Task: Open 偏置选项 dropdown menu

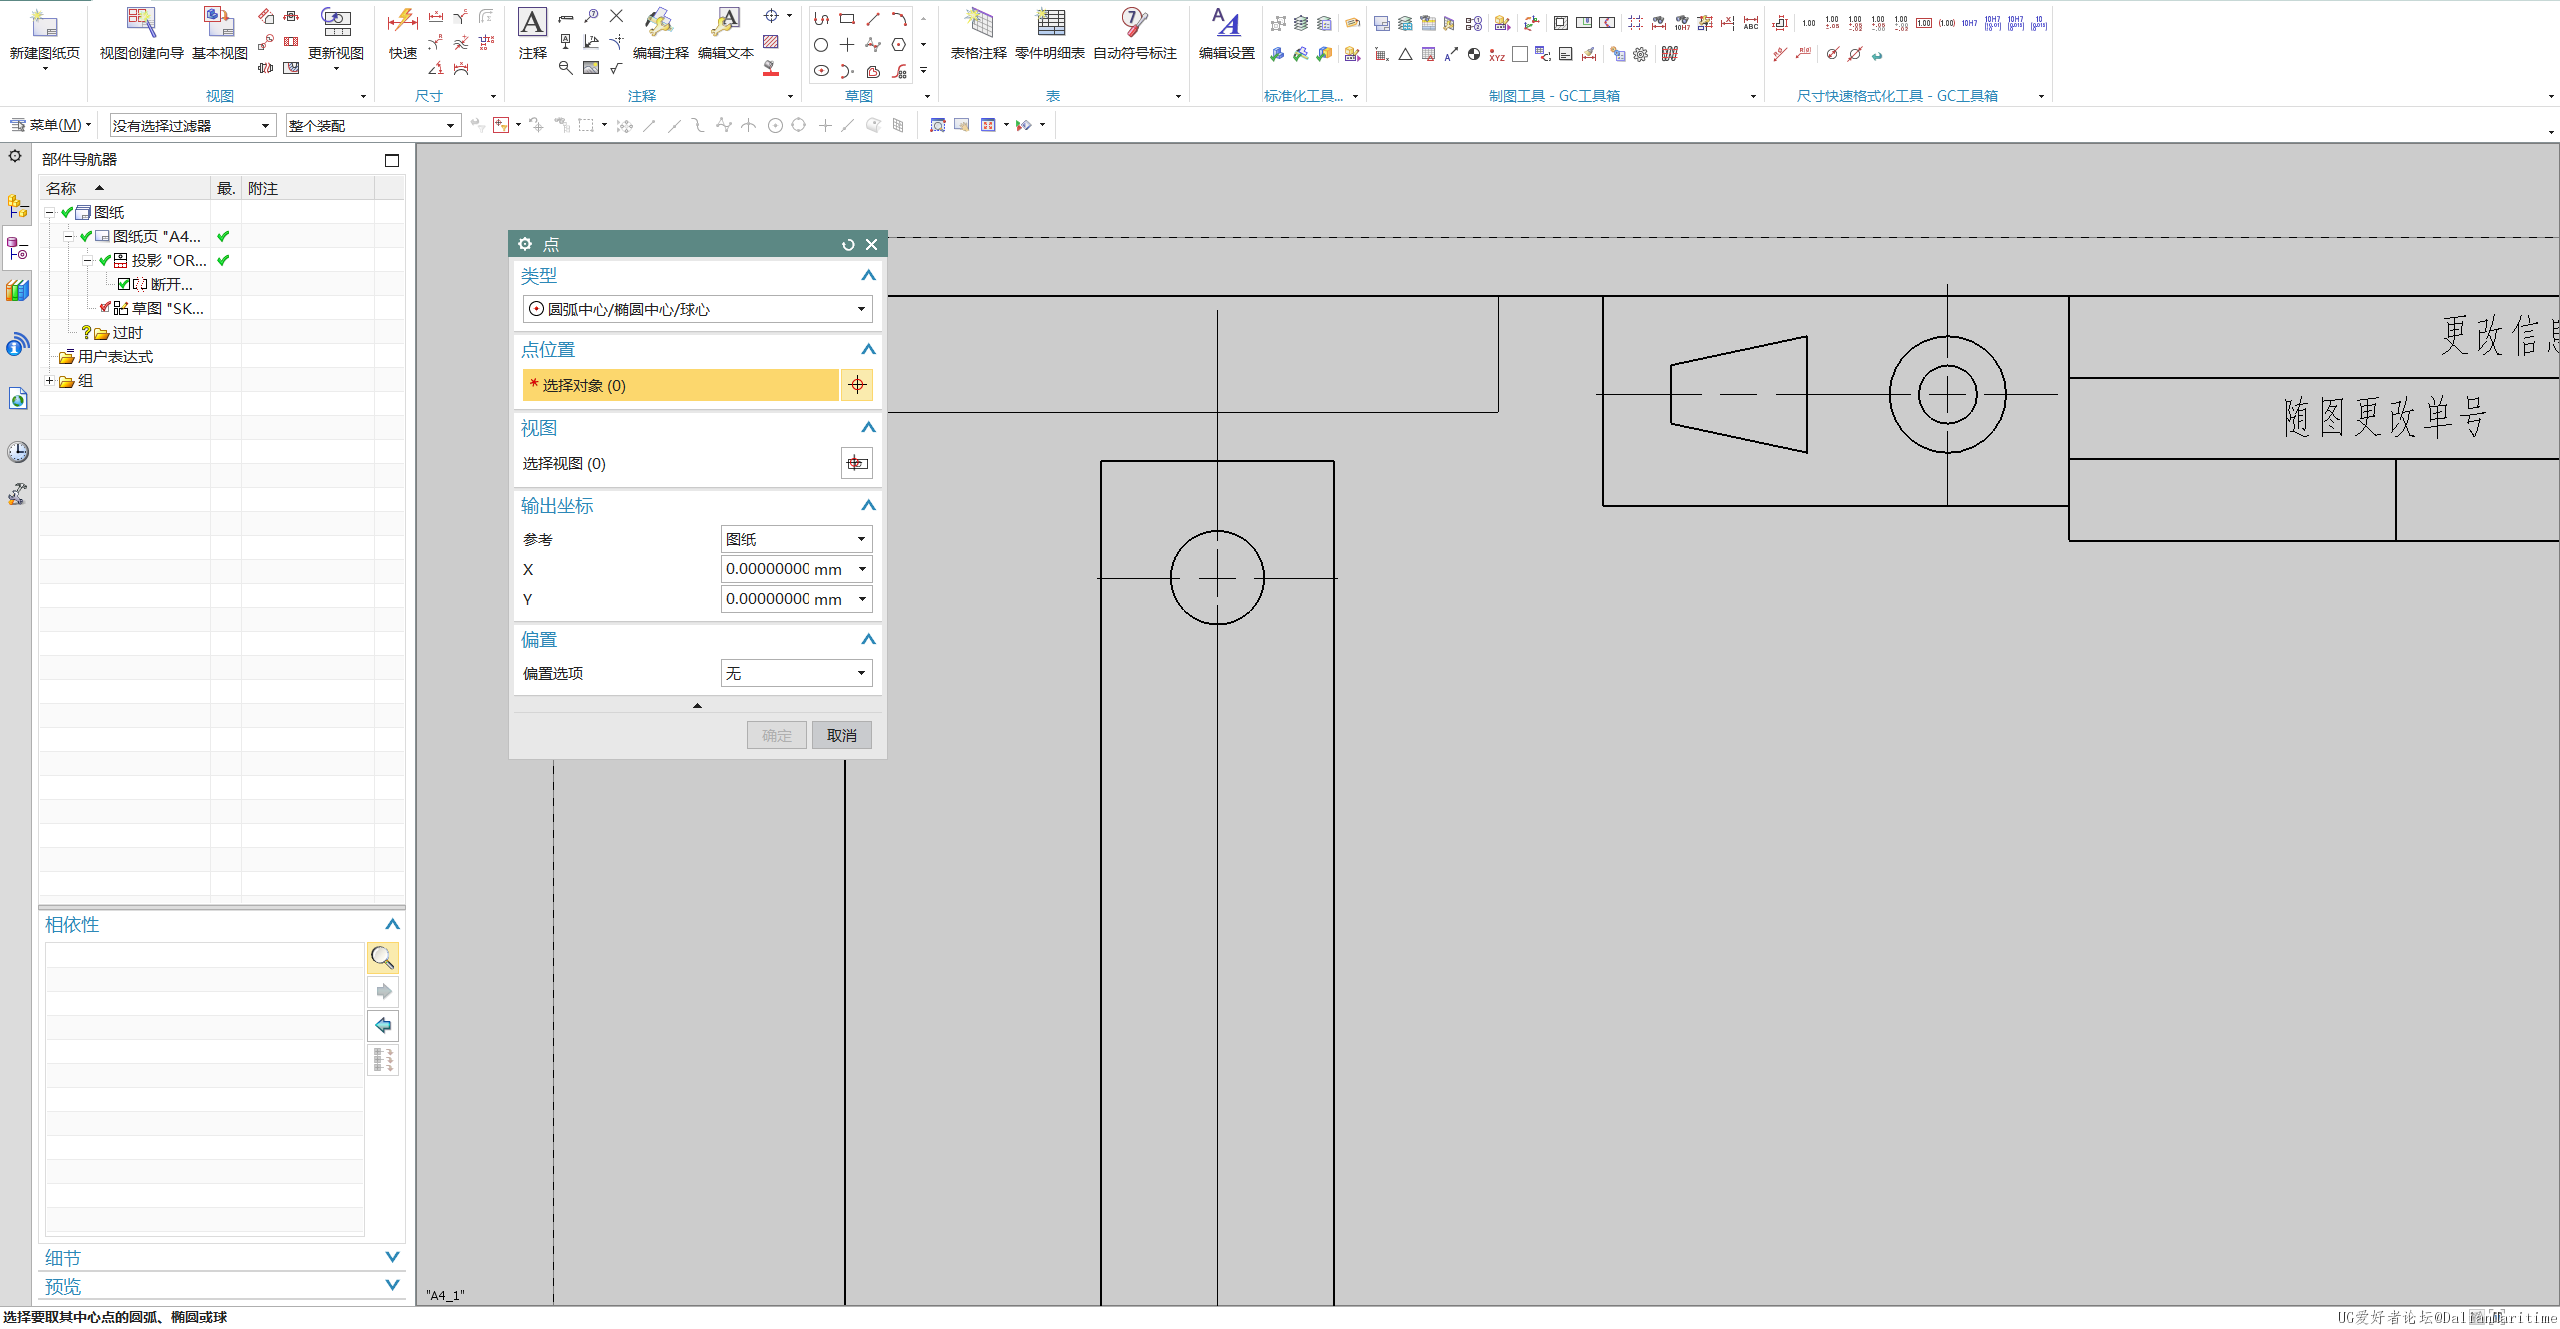Action: 792,672
